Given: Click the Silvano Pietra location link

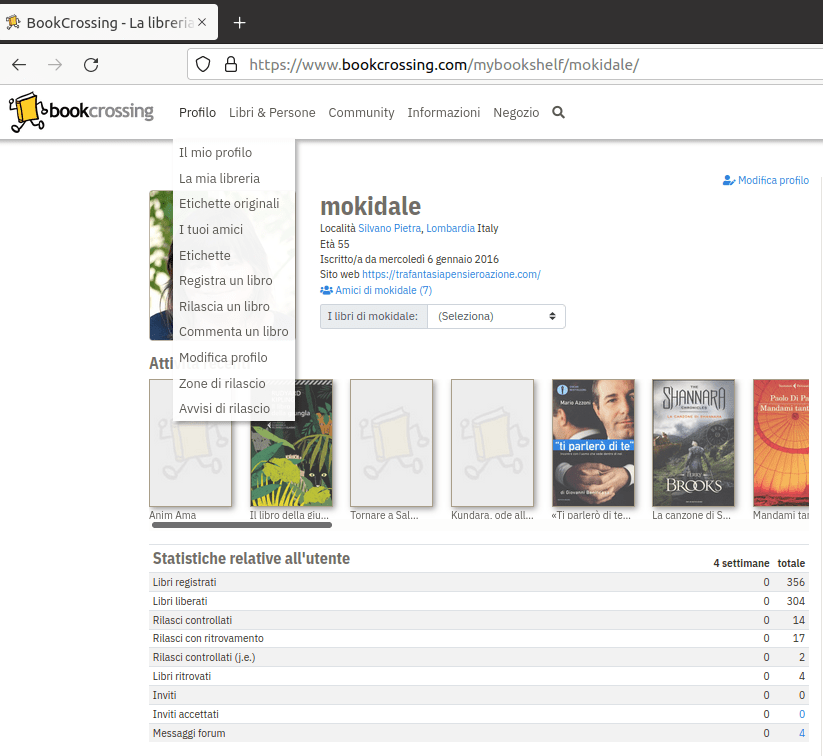Looking at the screenshot, I should click(389, 229).
